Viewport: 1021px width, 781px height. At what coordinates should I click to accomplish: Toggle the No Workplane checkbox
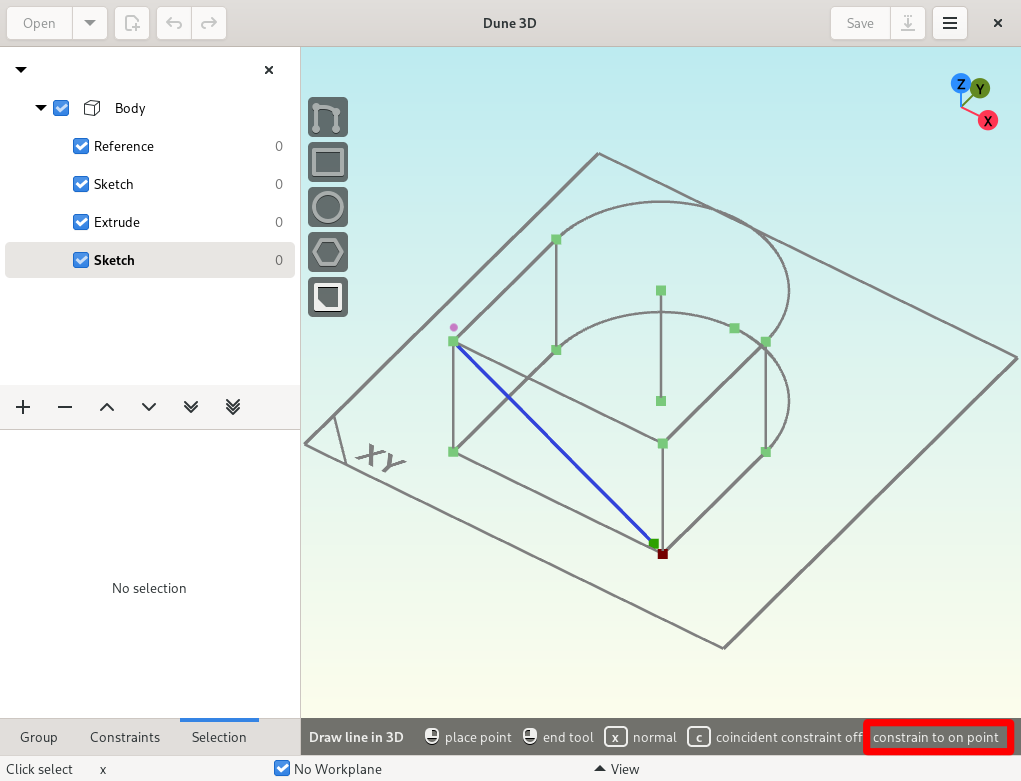click(282, 769)
